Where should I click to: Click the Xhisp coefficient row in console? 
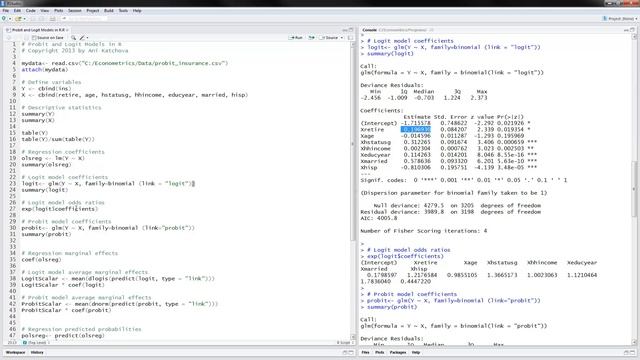point(449,167)
